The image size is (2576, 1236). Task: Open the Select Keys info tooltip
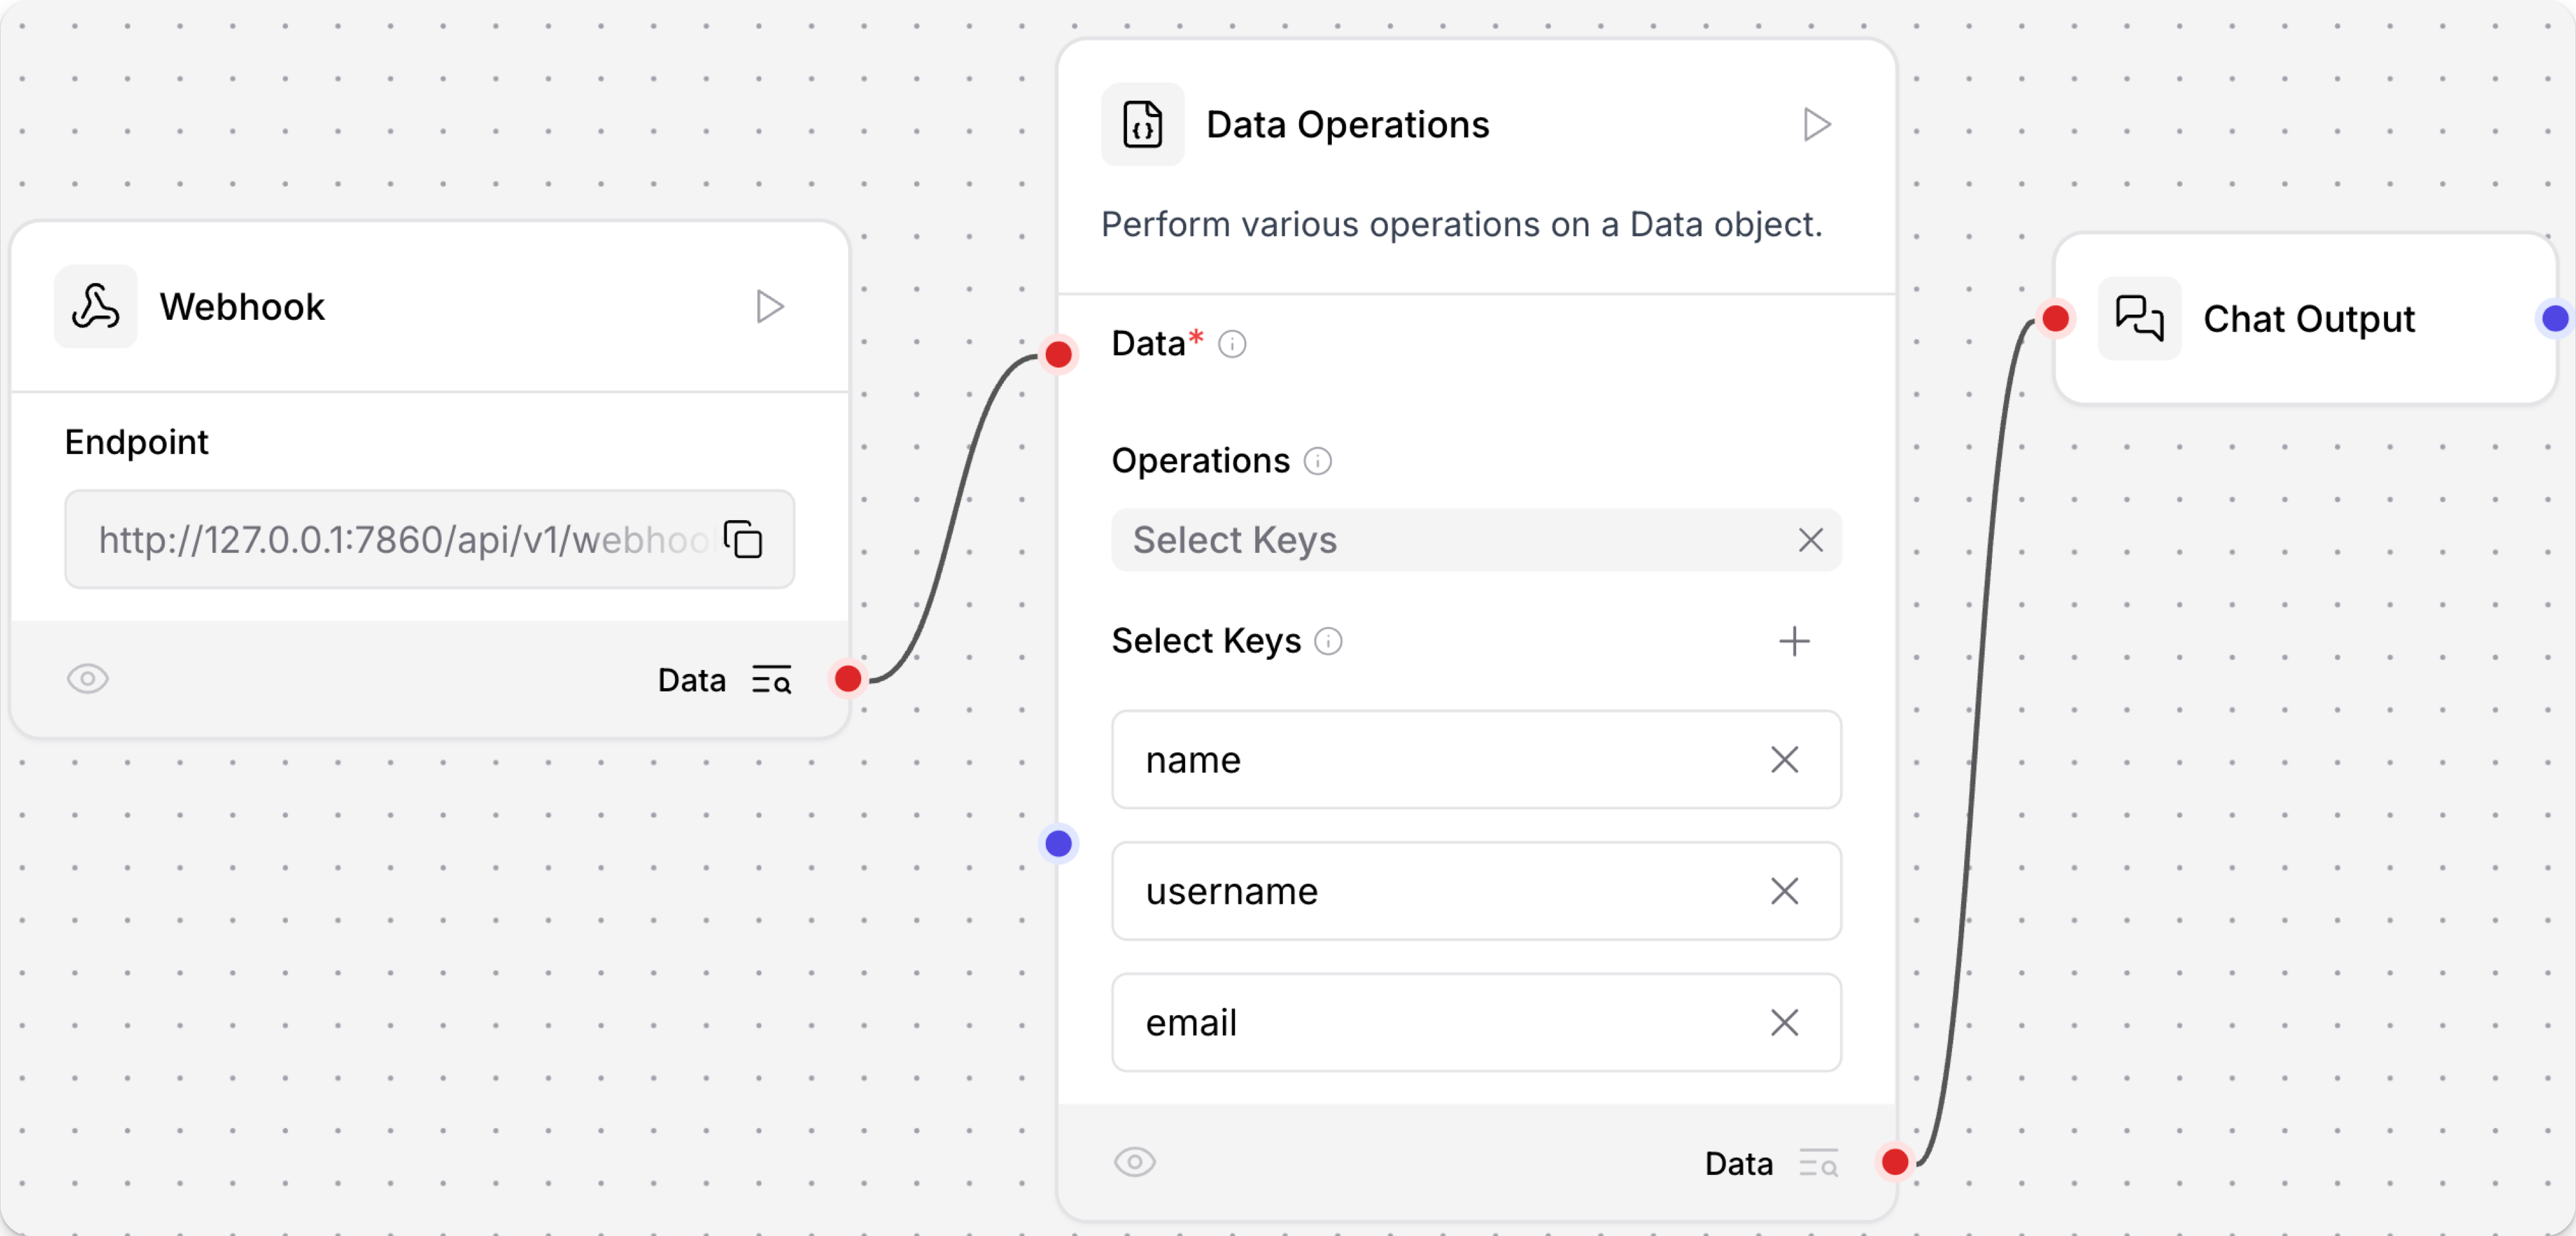point(1328,641)
